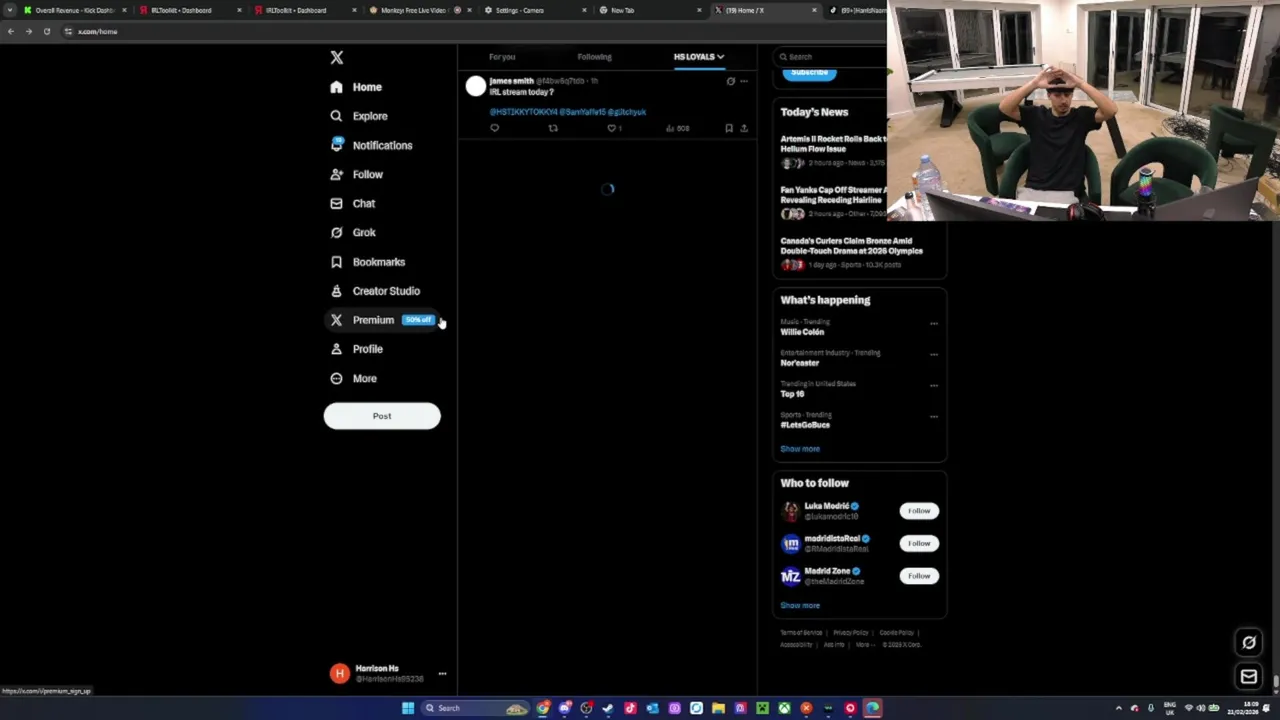This screenshot has height=720, width=1280.
Task: Show more under What's happening
Action: pyautogui.click(x=800, y=449)
